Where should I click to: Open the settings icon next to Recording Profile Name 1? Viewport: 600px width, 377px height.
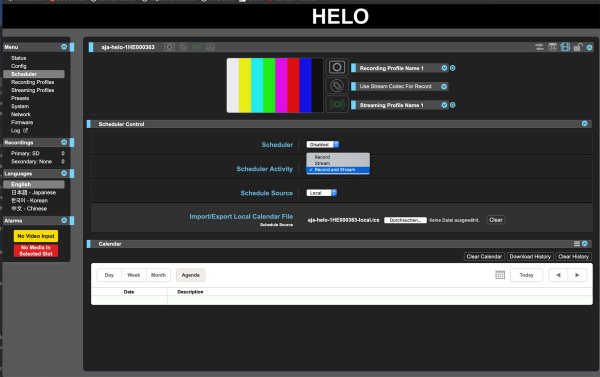(453, 68)
